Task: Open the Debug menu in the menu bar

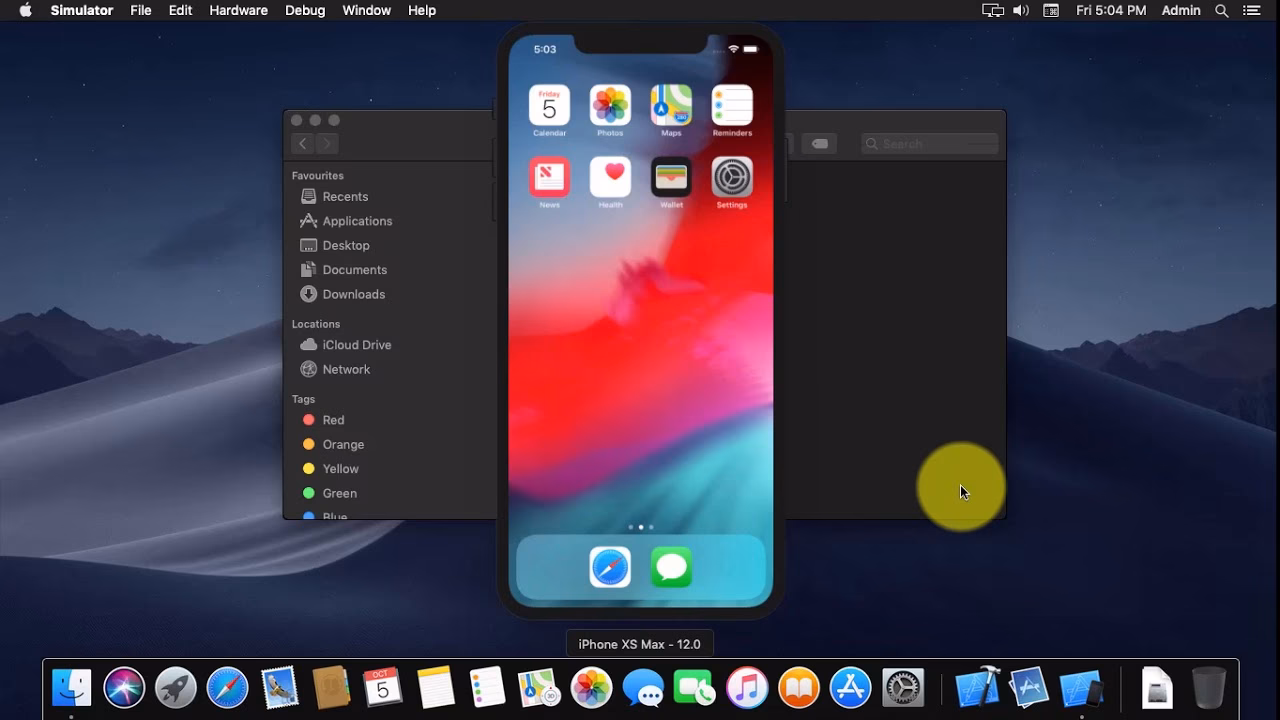Action: coord(305,10)
